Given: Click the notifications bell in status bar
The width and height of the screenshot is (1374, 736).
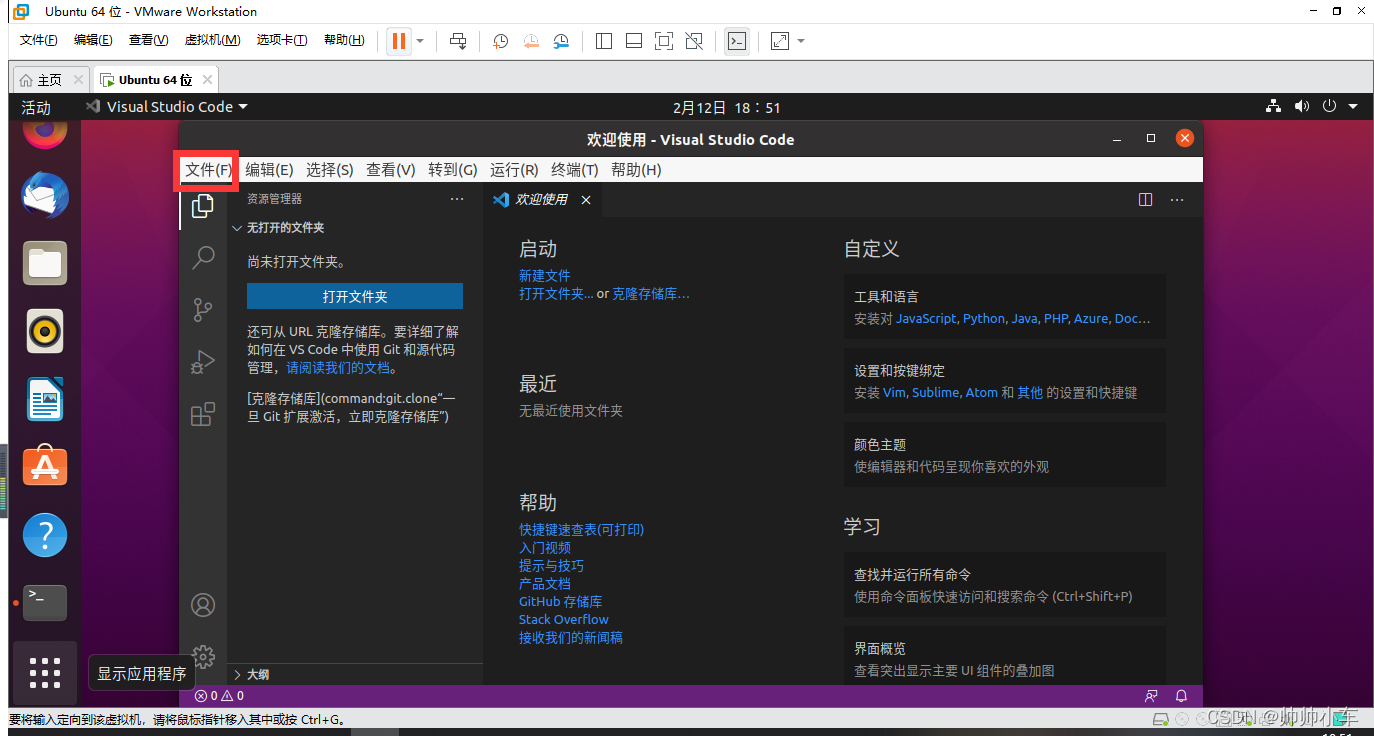Looking at the screenshot, I should click(x=1181, y=696).
